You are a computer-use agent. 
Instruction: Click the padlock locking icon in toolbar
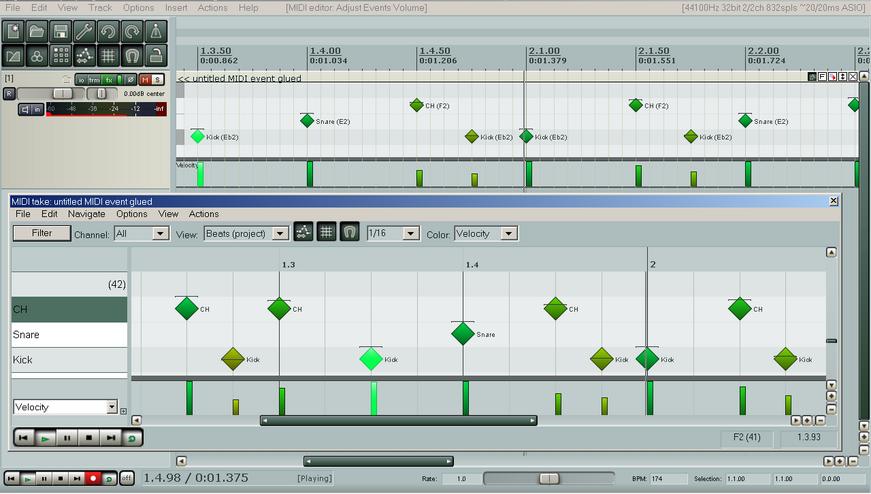coord(155,55)
